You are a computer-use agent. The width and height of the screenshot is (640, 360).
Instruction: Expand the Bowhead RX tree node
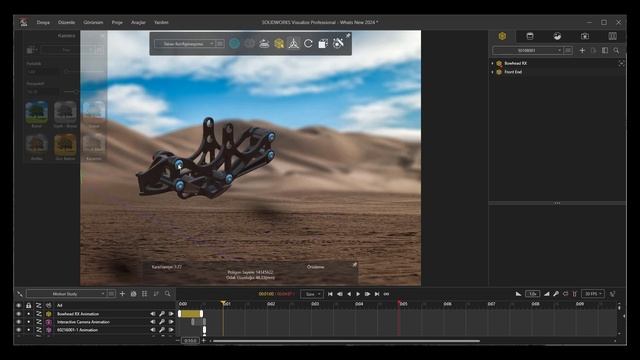(493, 63)
